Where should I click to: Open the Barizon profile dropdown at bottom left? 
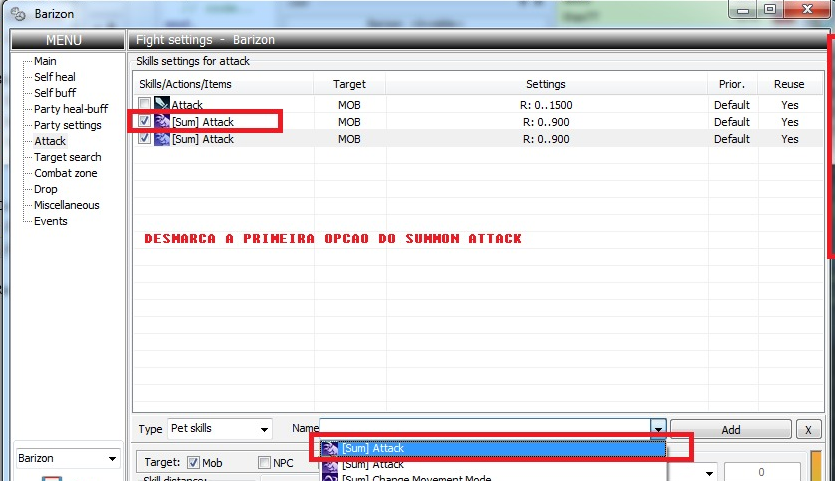coord(67,458)
